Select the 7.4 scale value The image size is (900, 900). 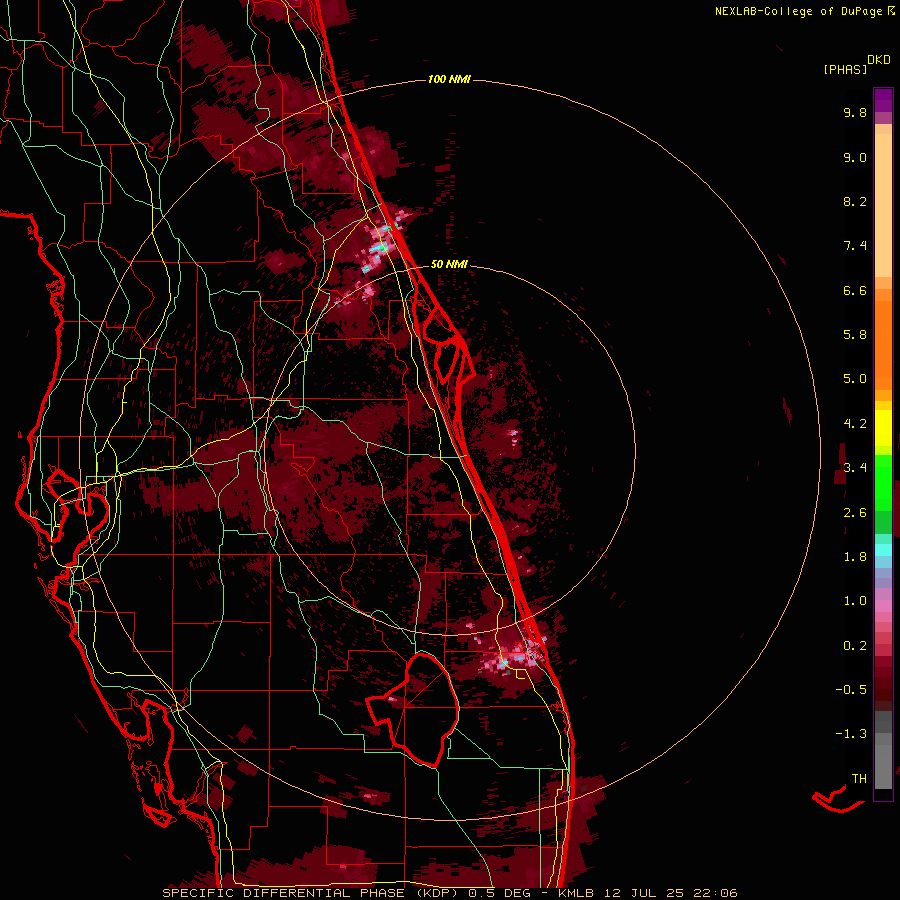click(x=855, y=246)
